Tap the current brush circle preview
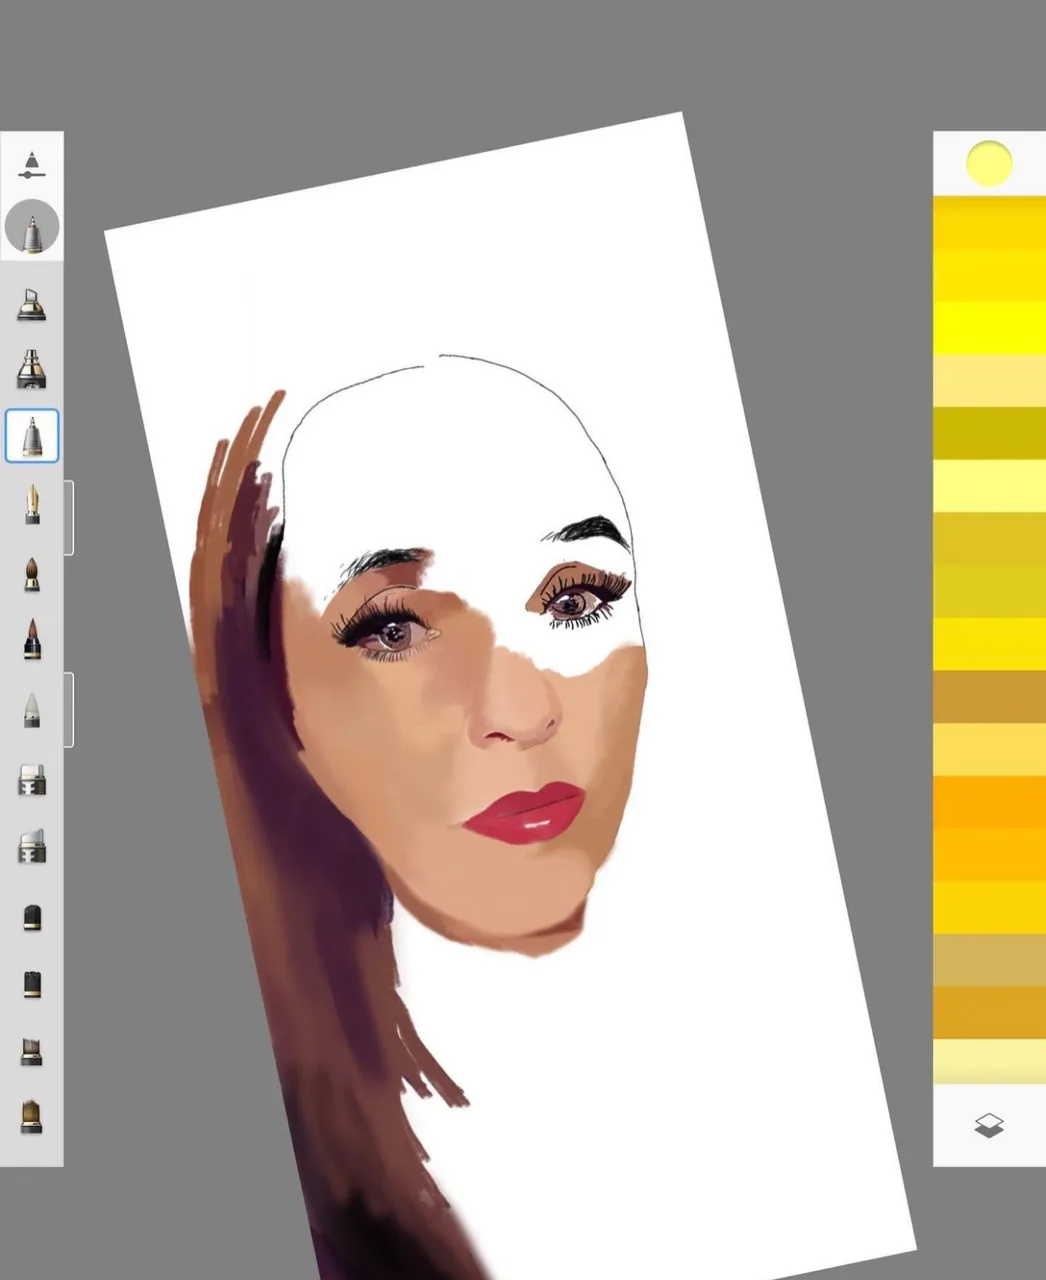 click(32, 227)
